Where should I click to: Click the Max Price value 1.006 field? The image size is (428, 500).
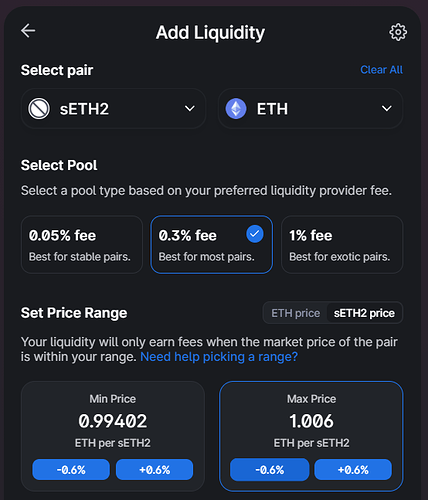(311, 421)
